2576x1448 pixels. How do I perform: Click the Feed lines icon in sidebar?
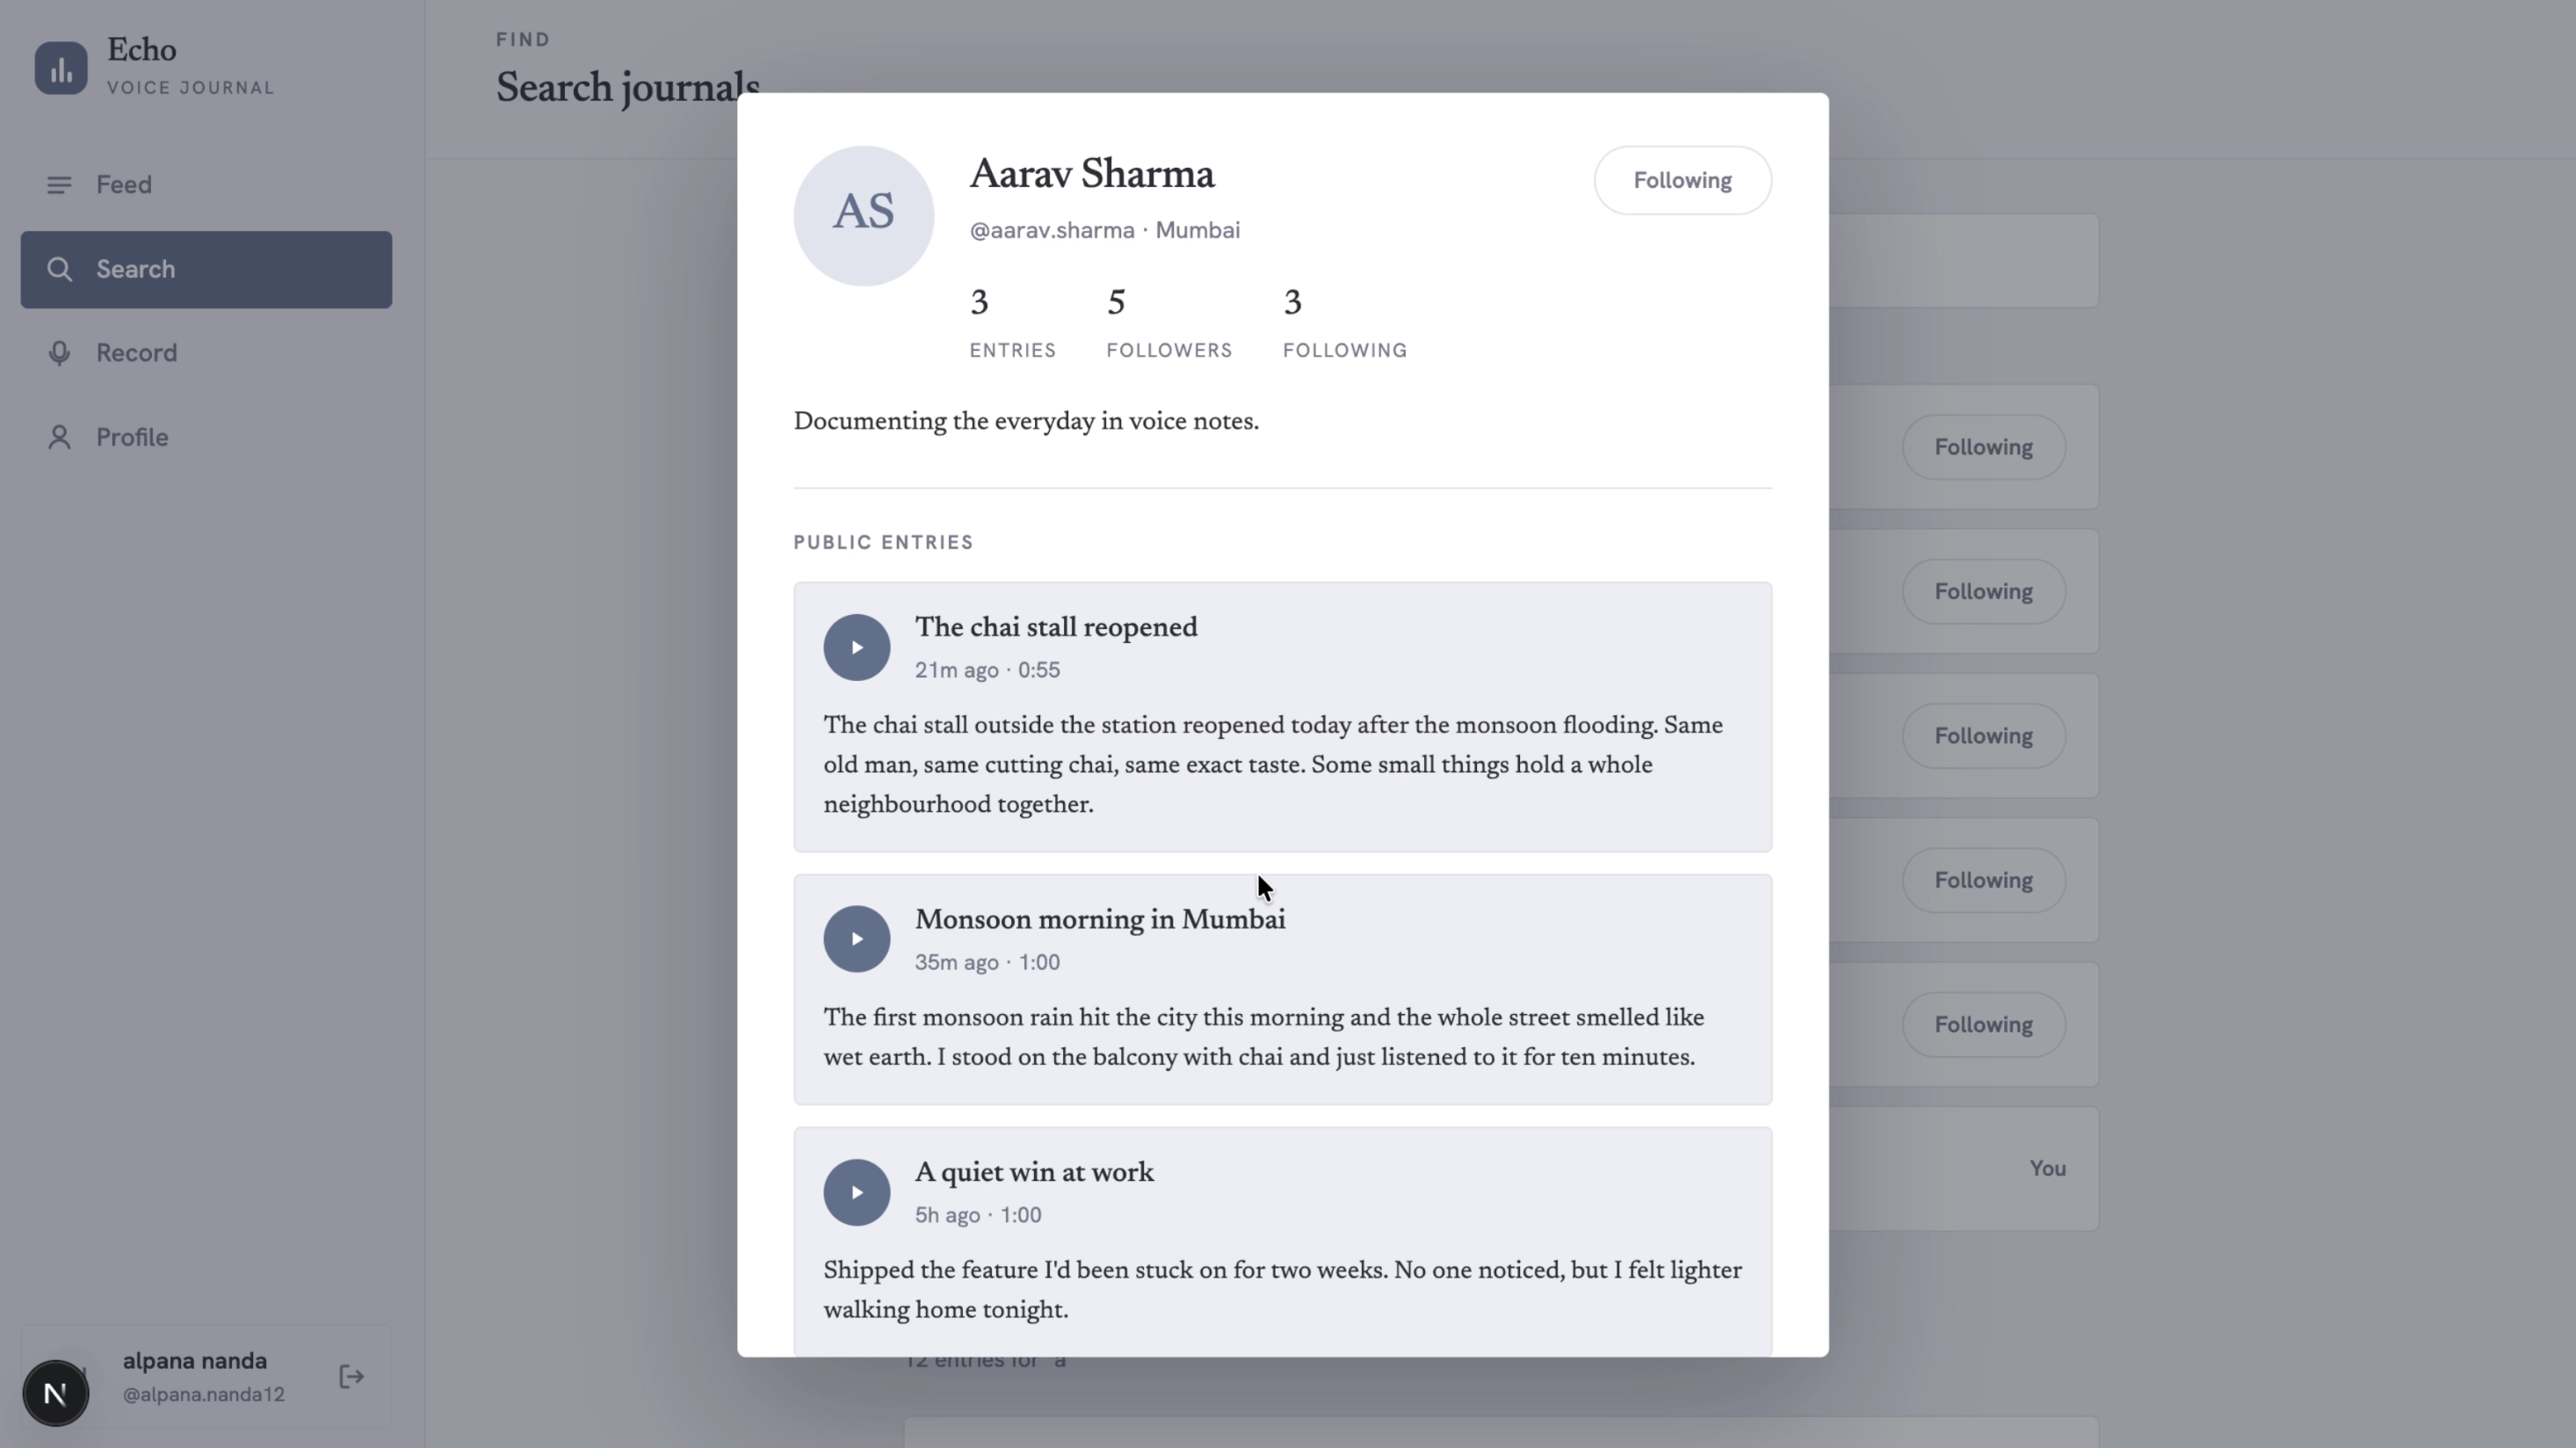coord(59,185)
